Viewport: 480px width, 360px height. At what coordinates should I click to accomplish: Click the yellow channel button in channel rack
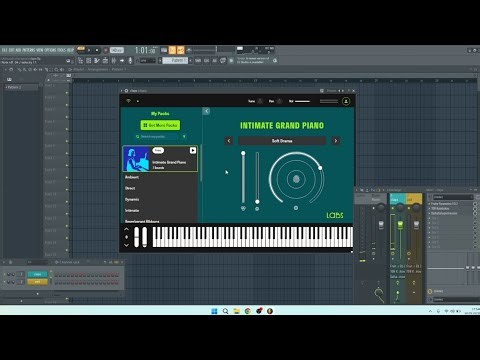pos(37,282)
